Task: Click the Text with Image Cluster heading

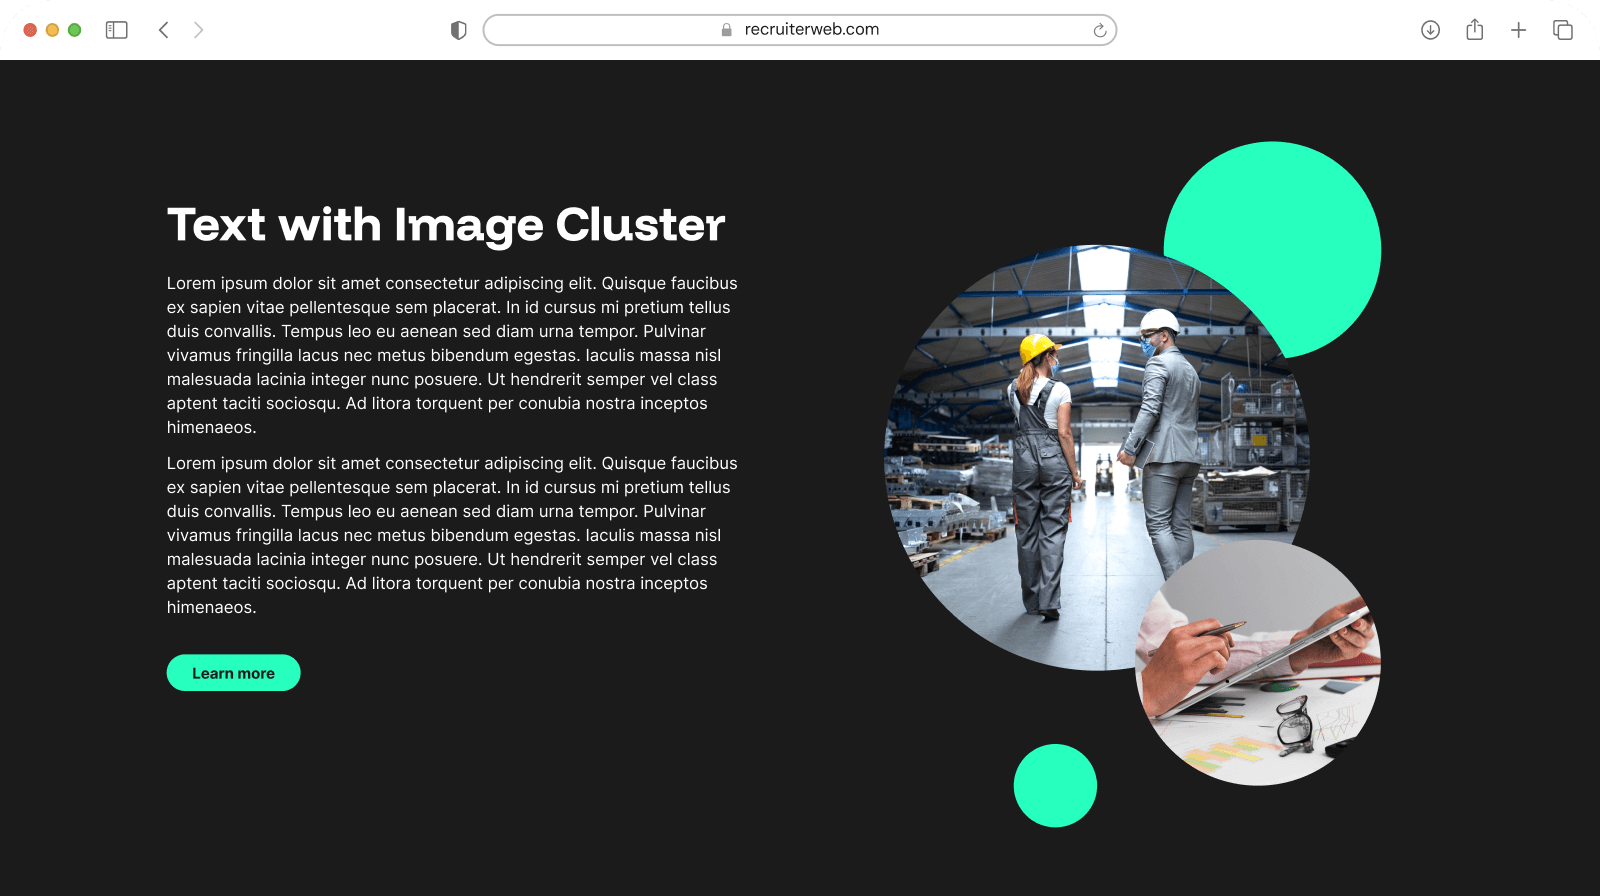Action: coord(446,225)
